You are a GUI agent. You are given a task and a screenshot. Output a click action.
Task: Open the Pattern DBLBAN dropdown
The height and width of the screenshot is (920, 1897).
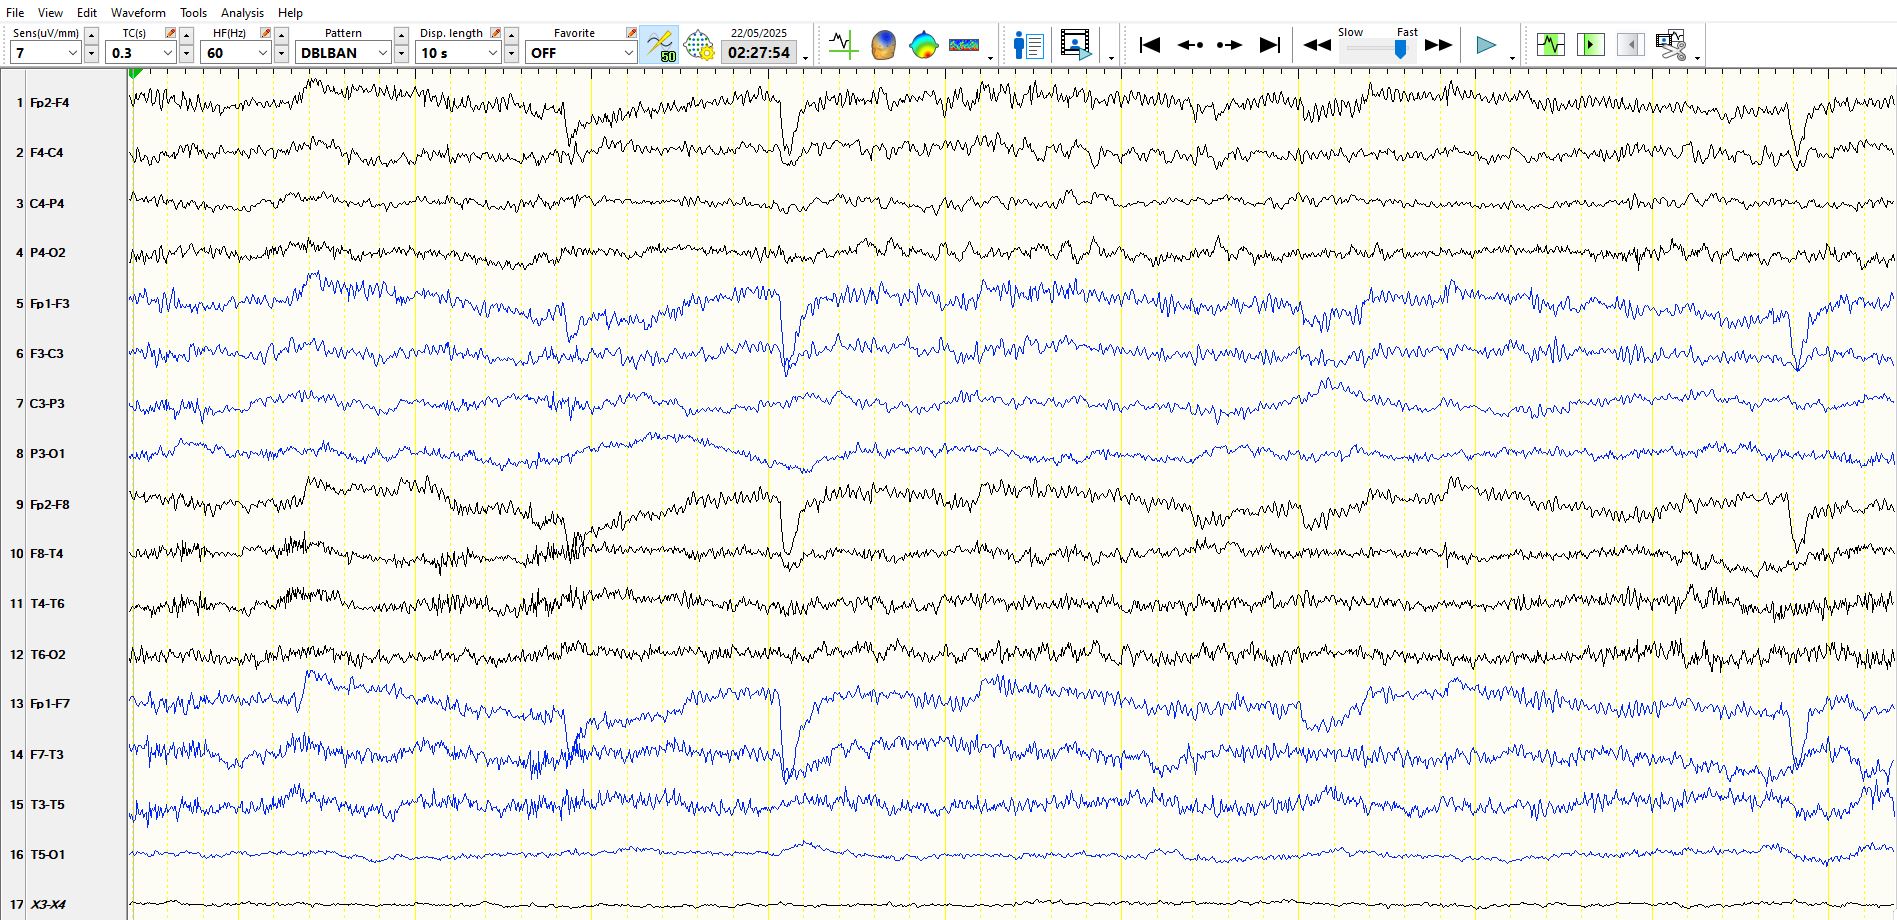point(382,53)
